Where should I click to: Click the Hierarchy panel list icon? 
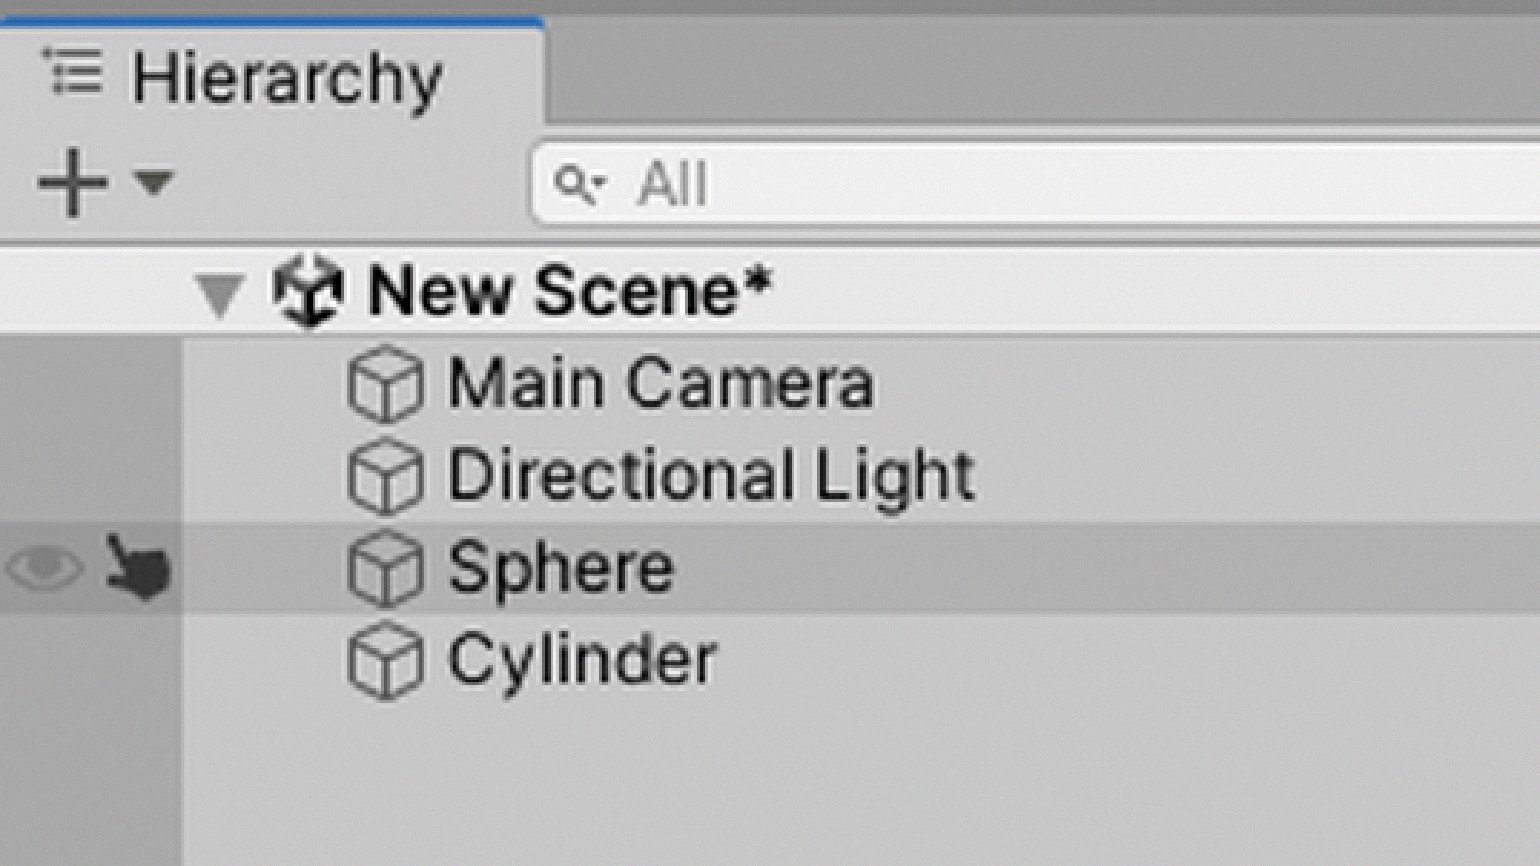73,72
